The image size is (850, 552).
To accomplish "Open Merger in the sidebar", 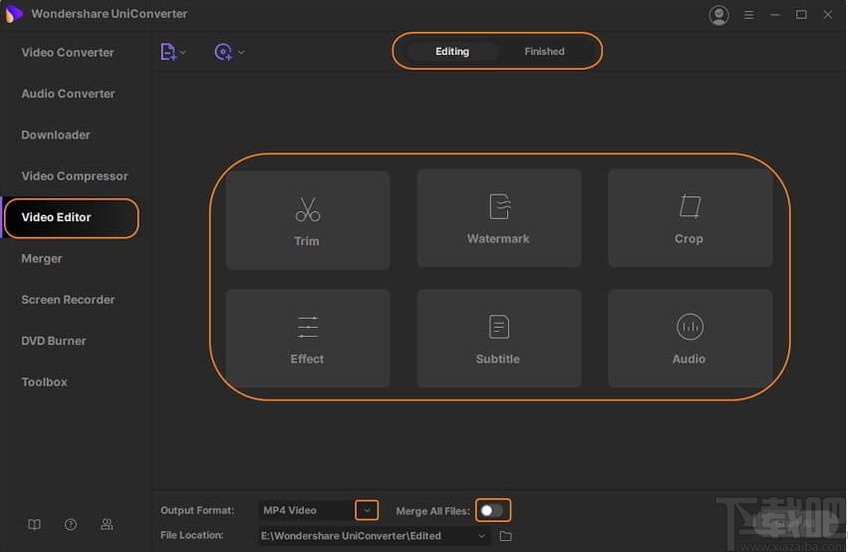I will 42,259.
